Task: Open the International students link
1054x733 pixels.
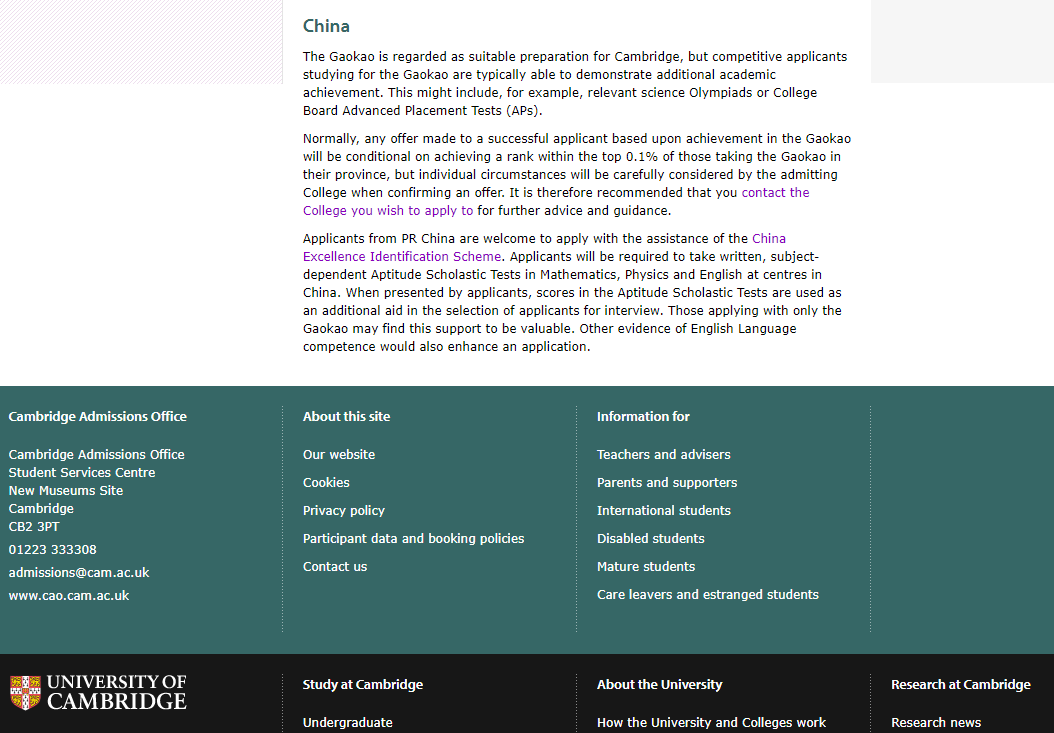Action: [663, 510]
